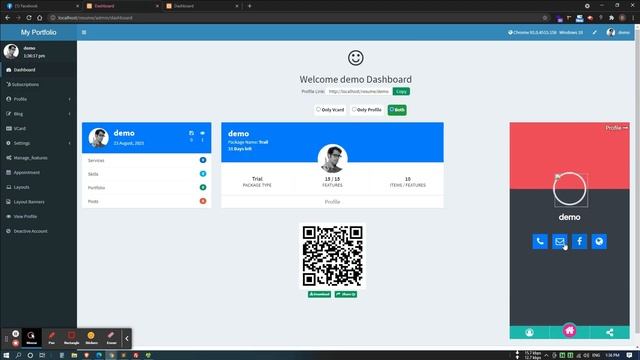Viewport: 640px width, 360px height.
Task: Expand the Settings sidebar submenu arrow
Action: tap(69, 143)
